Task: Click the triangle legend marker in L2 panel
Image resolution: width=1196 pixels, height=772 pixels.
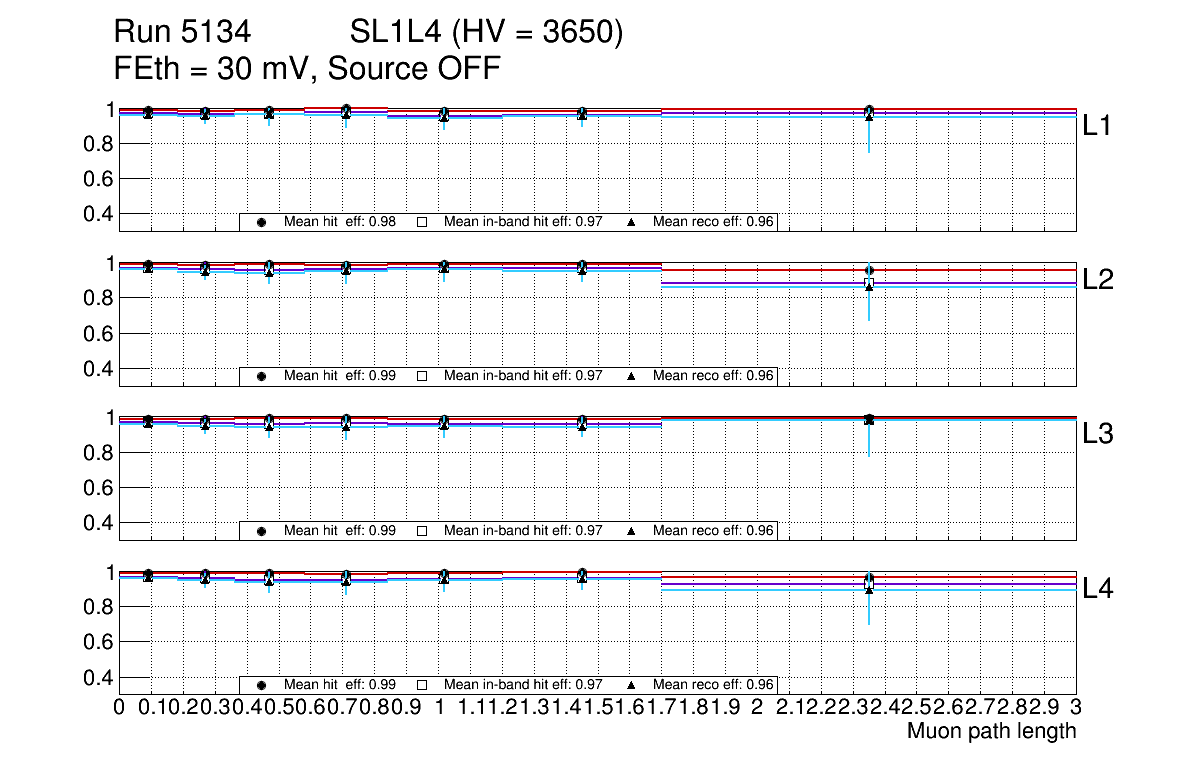Action: [632, 376]
